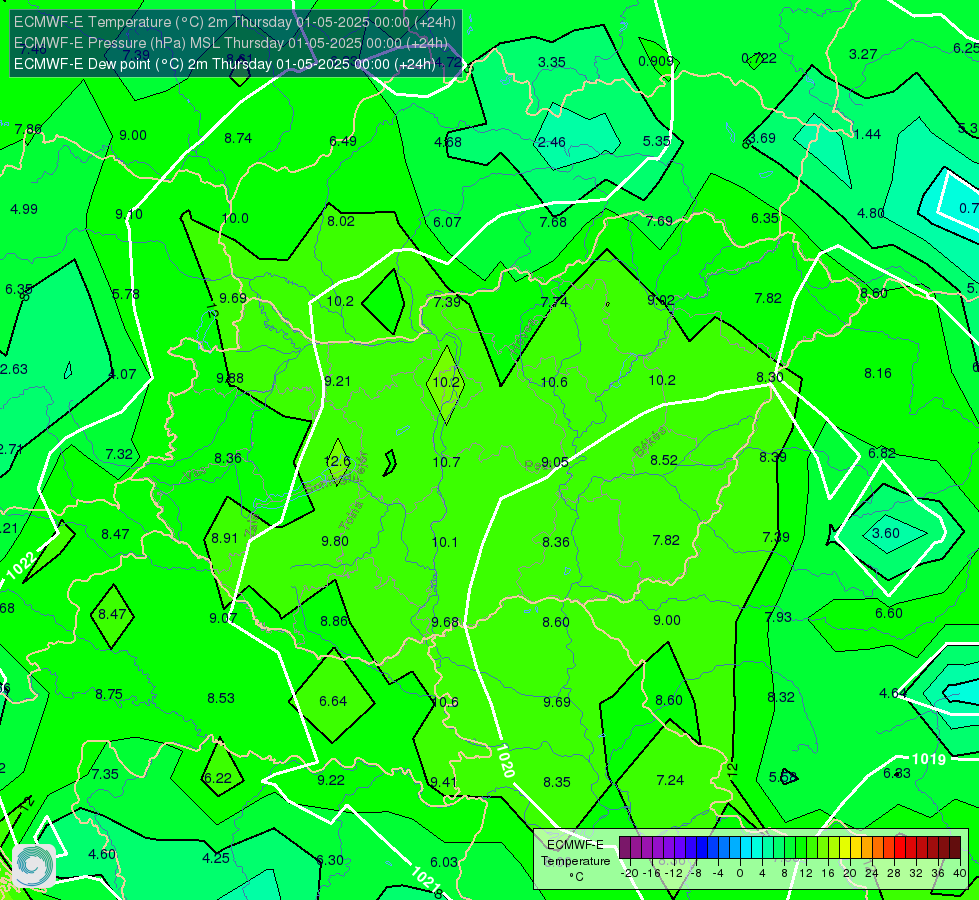Image resolution: width=979 pixels, height=900 pixels.
Task: Click the 8.52 temperature value
Action: click(664, 460)
